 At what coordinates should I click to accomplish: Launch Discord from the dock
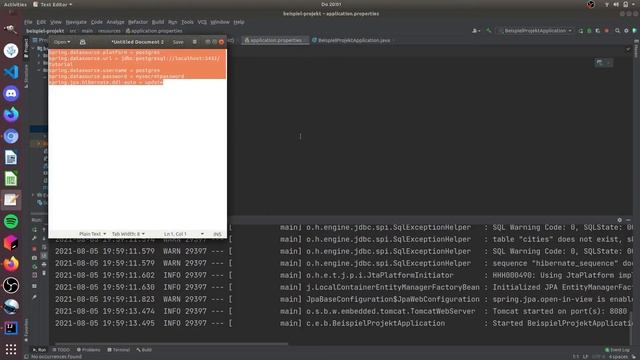11,93
